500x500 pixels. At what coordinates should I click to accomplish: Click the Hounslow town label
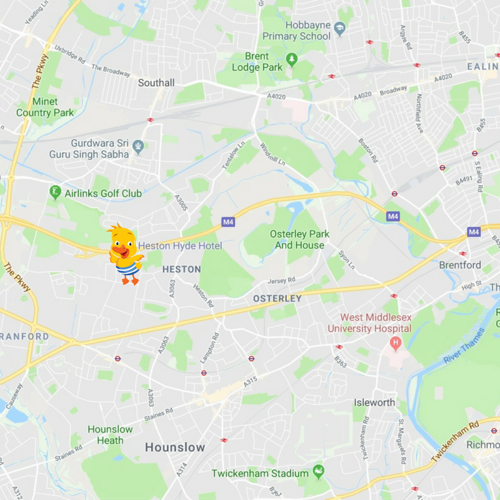(175, 447)
